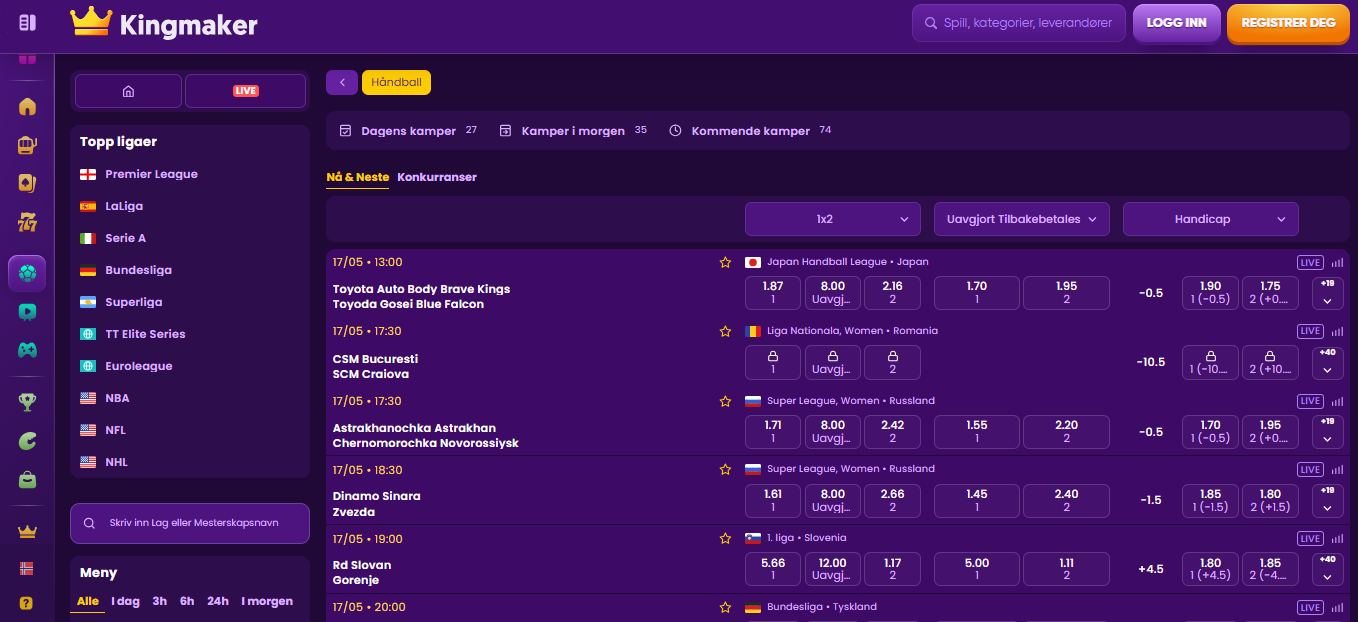The height and width of the screenshot is (622, 1358).
Task: Click the Håndball breadcrumb tag
Action: [x=396, y=82]
